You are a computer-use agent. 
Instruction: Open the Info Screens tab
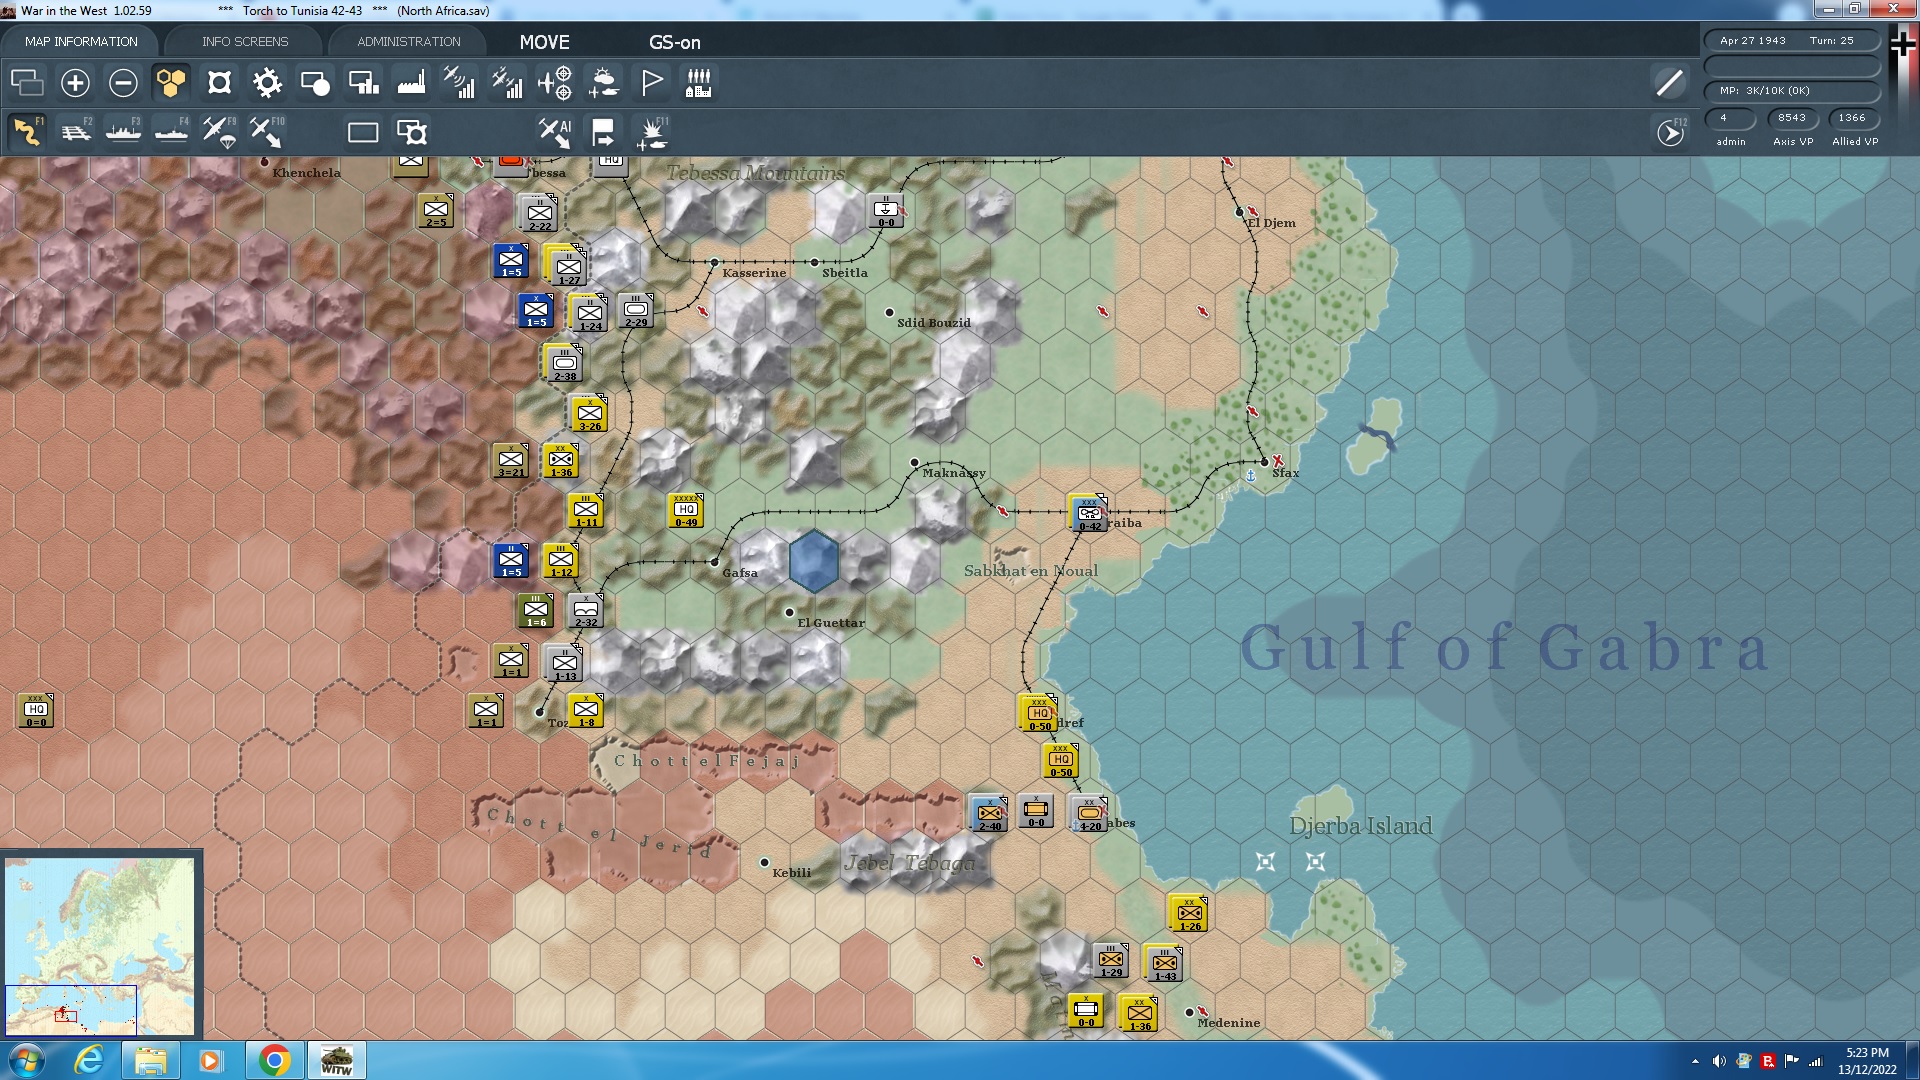tap(245, 42)
